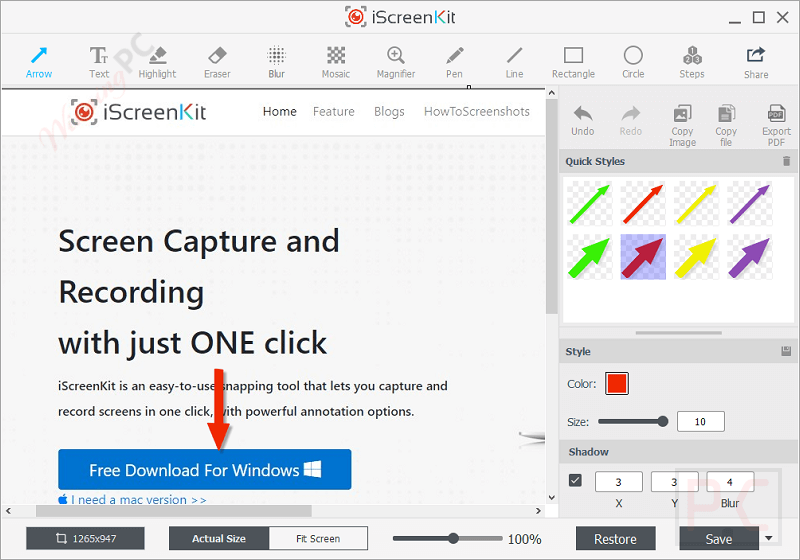Click I need a mac version link
Viewport: 800px width, 560px height.
coord(133,499)
